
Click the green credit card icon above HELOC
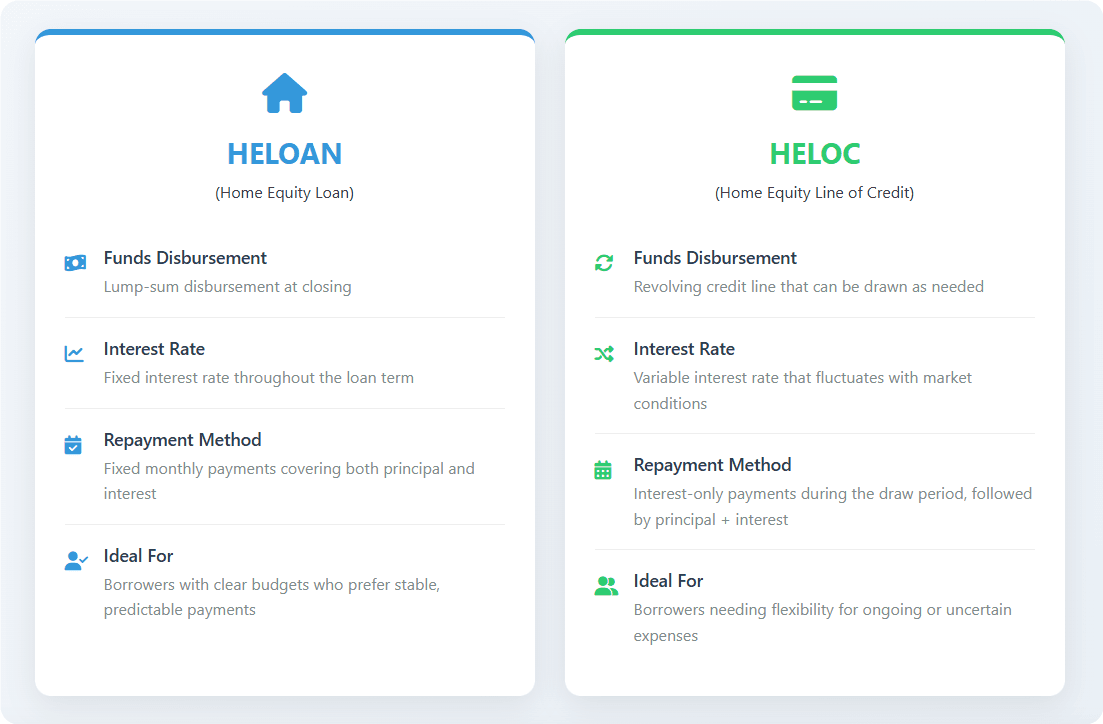point(814,93)
